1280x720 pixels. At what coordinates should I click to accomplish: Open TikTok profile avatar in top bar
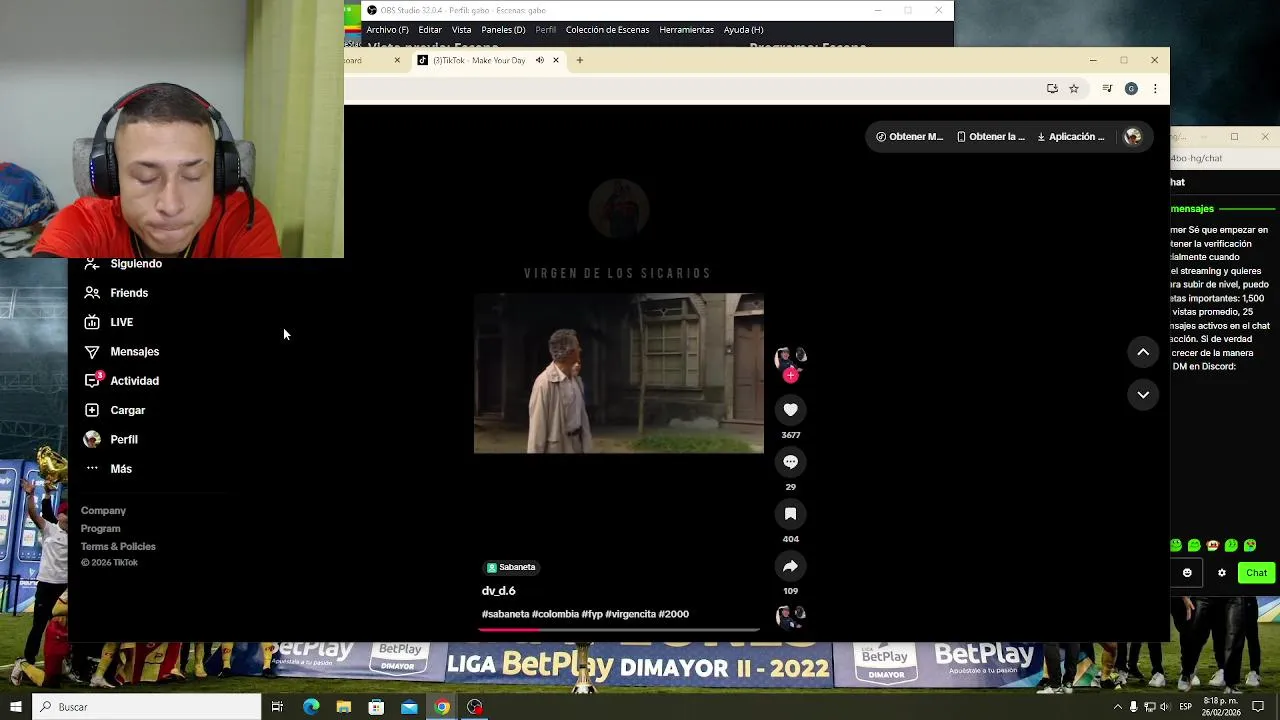point(1133,137)
